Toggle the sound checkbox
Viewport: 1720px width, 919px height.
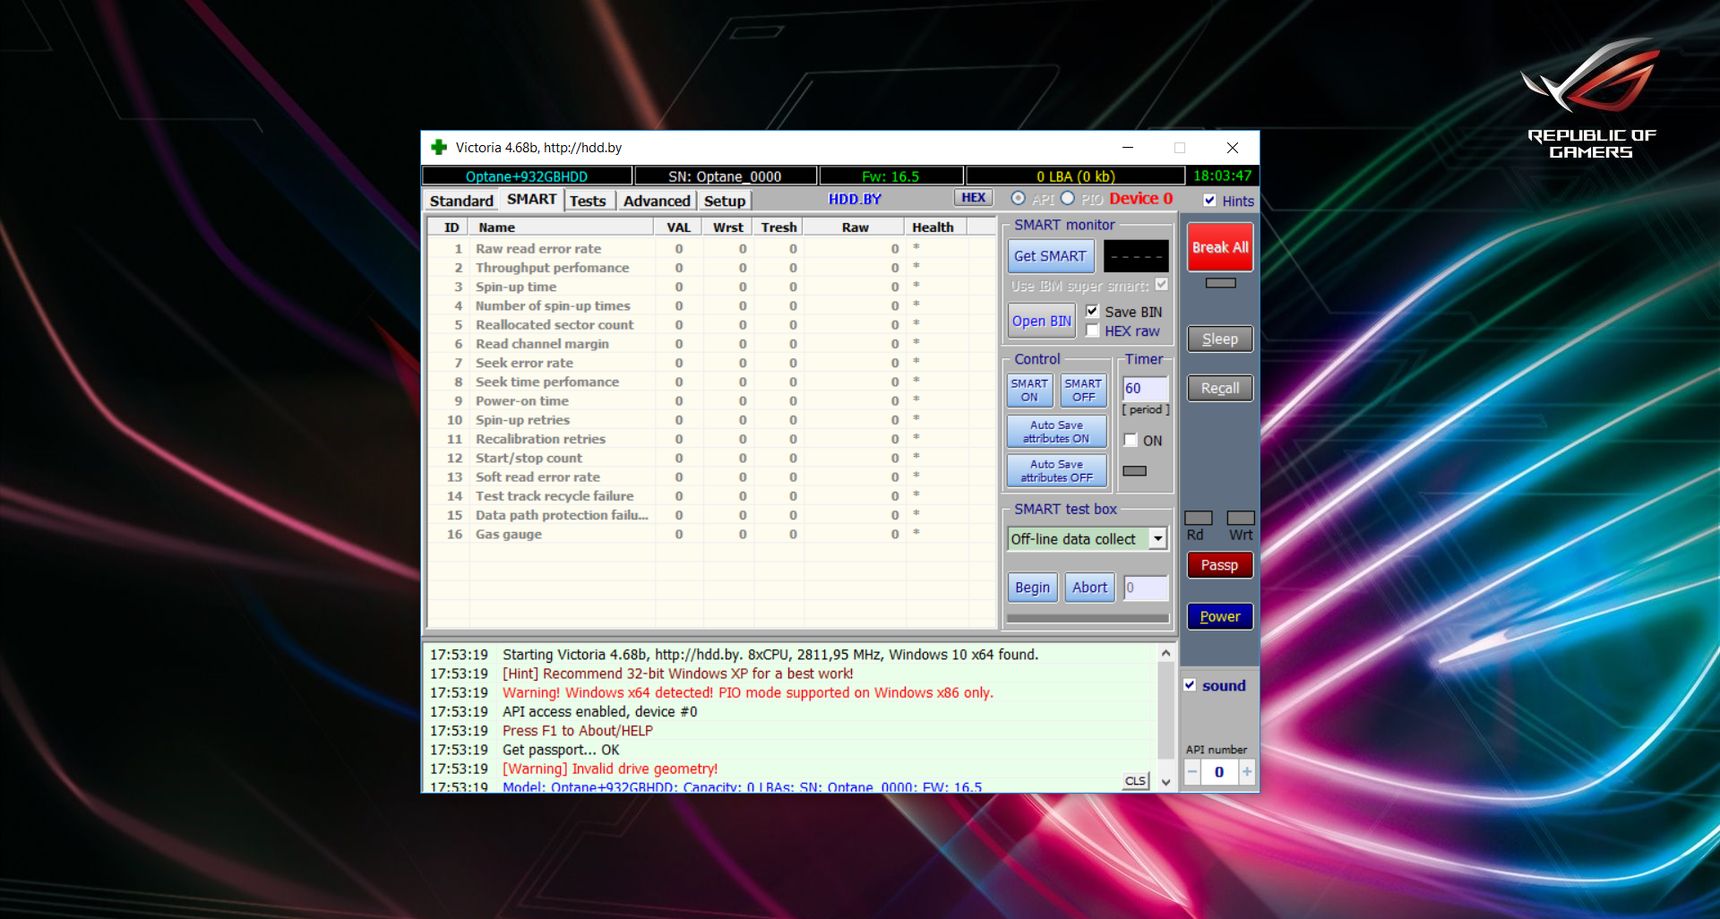click(1190, 685)
